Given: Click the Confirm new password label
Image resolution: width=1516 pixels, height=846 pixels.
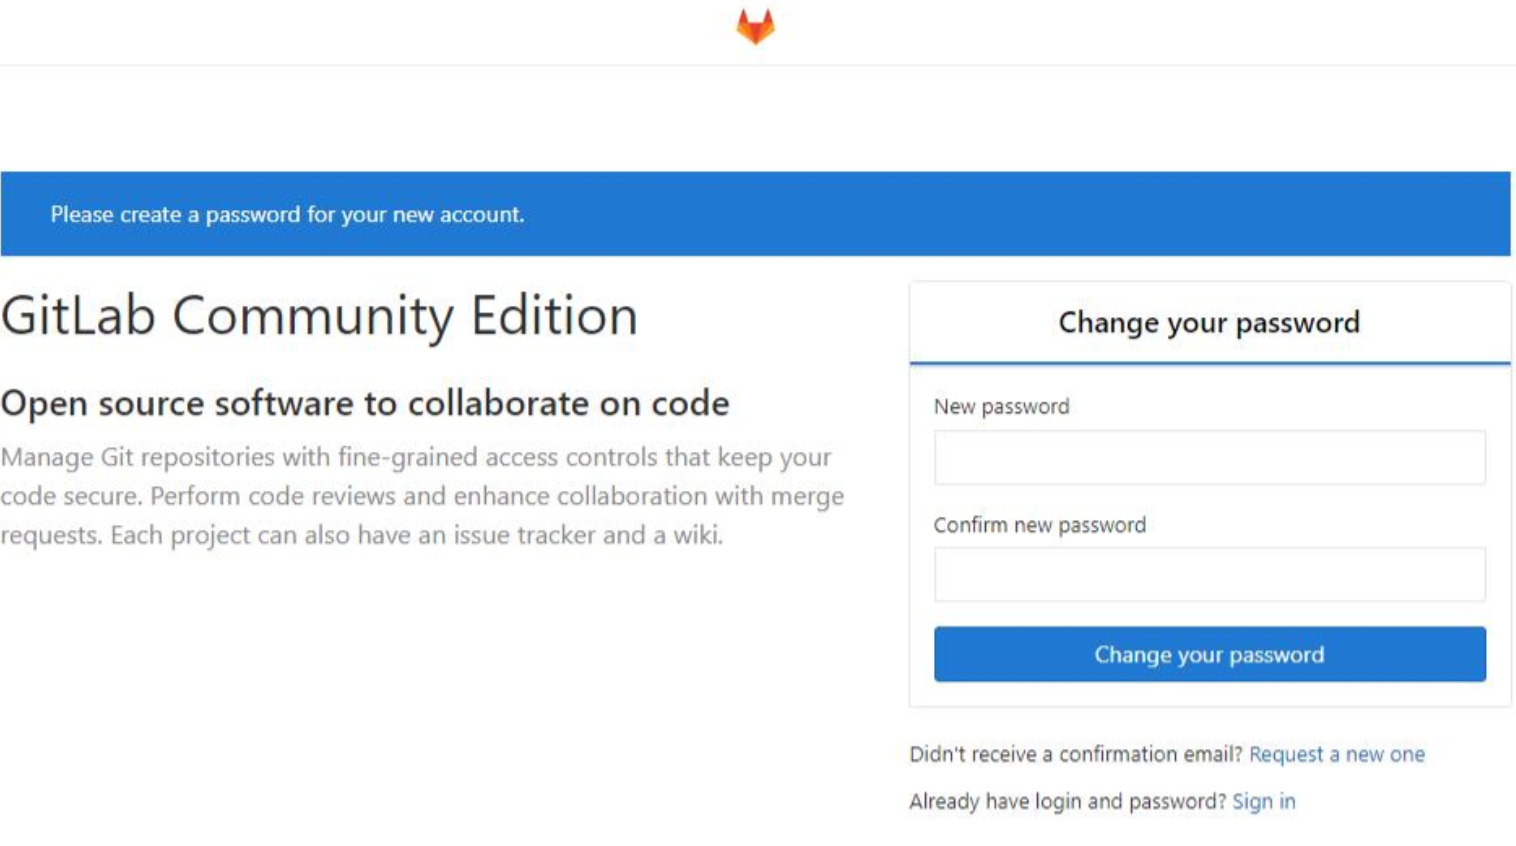Looking at the screenshot, I should (1039, 525).
